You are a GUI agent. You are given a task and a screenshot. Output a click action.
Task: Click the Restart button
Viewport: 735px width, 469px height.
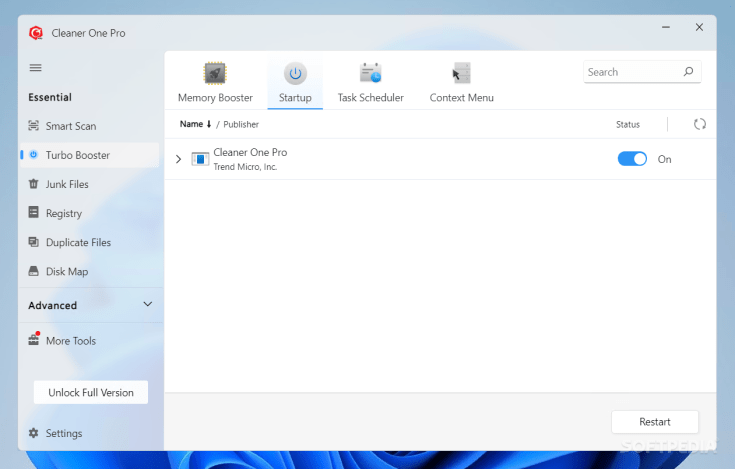655,422
